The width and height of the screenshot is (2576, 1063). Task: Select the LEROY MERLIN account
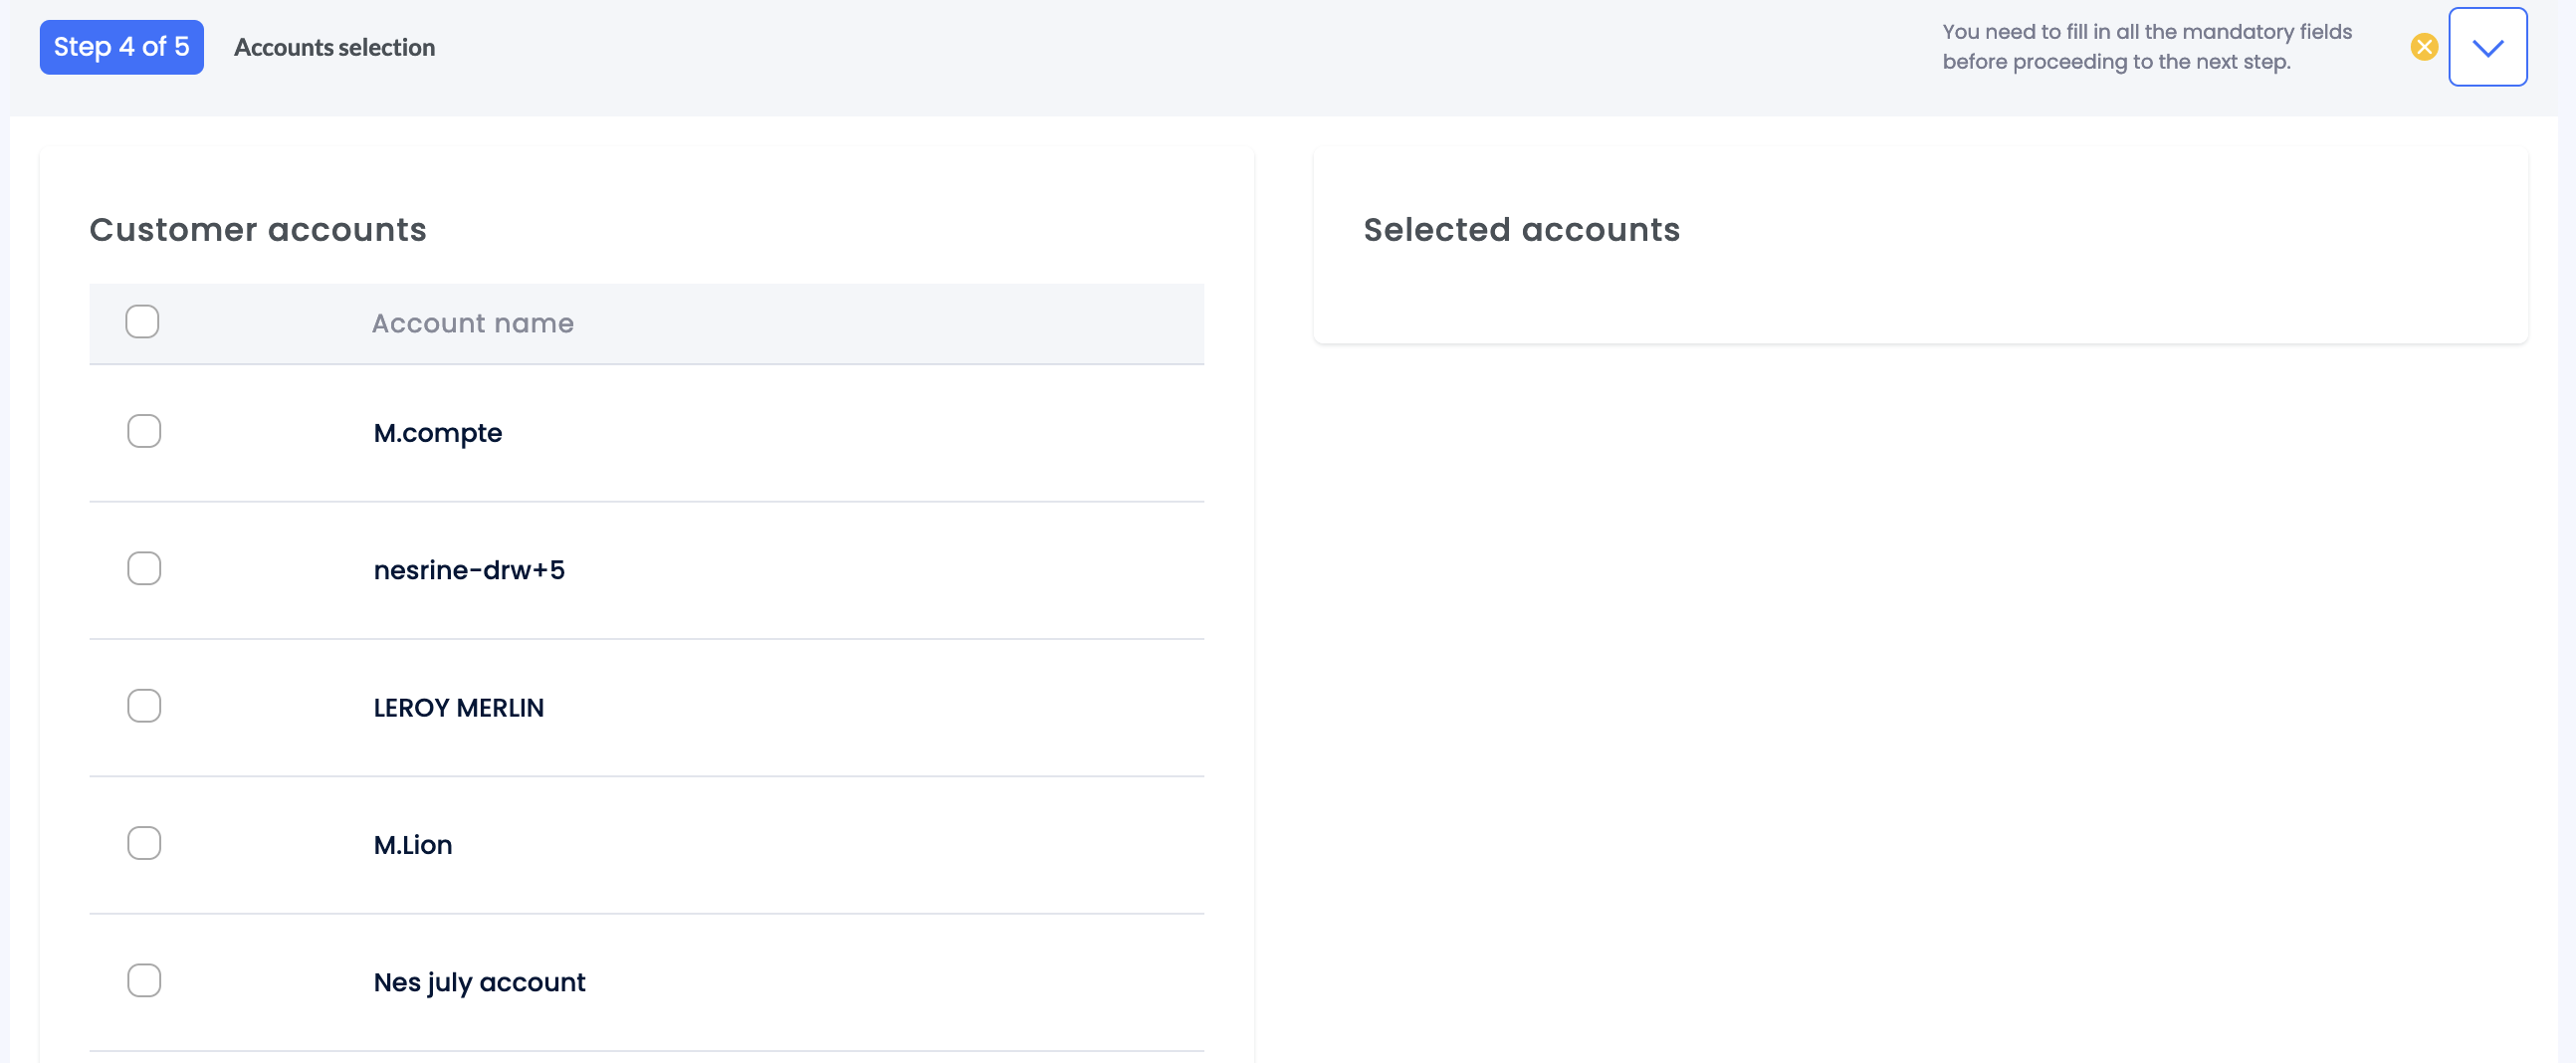143,705
